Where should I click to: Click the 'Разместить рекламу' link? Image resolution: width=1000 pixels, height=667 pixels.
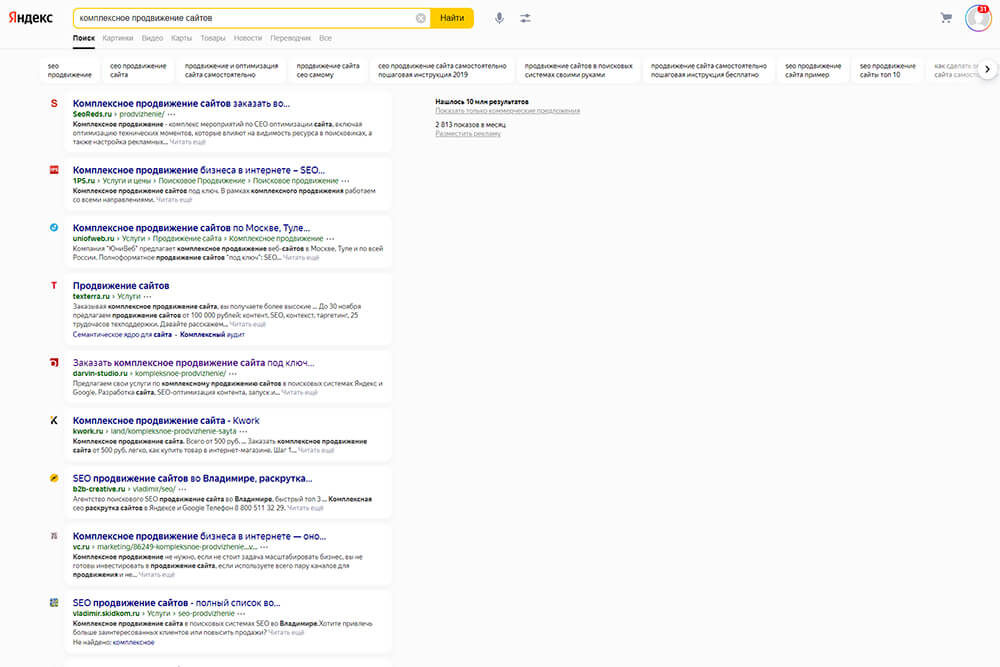[468, 134]
